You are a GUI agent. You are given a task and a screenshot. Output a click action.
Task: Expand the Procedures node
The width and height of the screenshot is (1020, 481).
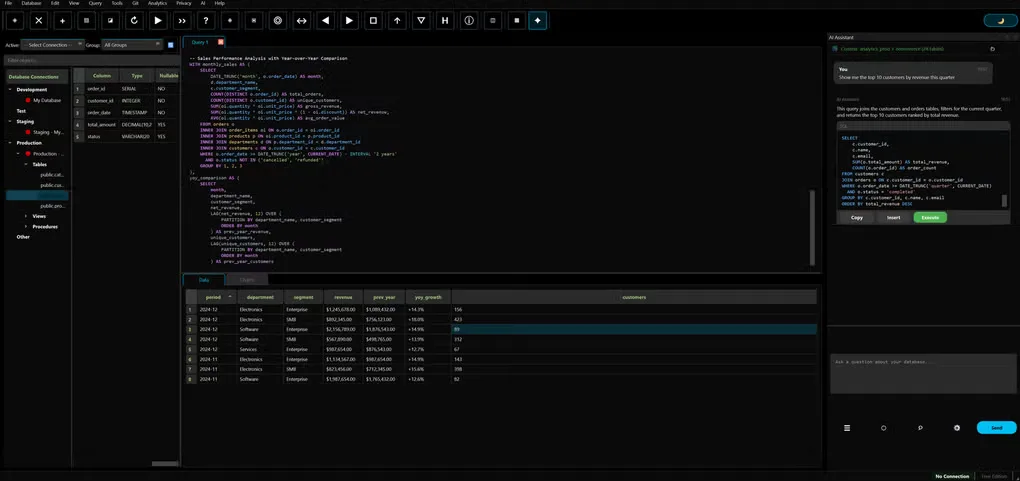[26, 227]
